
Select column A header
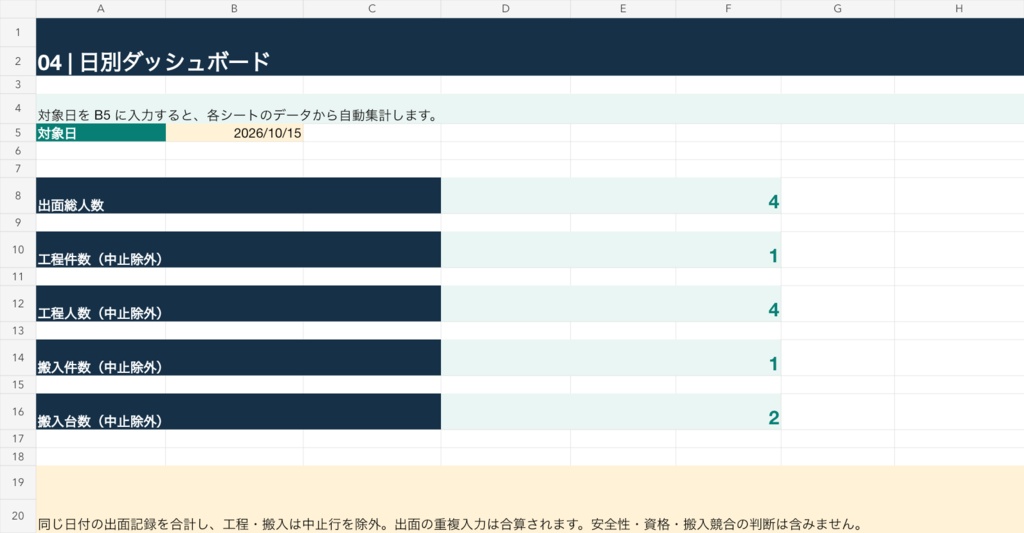(101, 8)
